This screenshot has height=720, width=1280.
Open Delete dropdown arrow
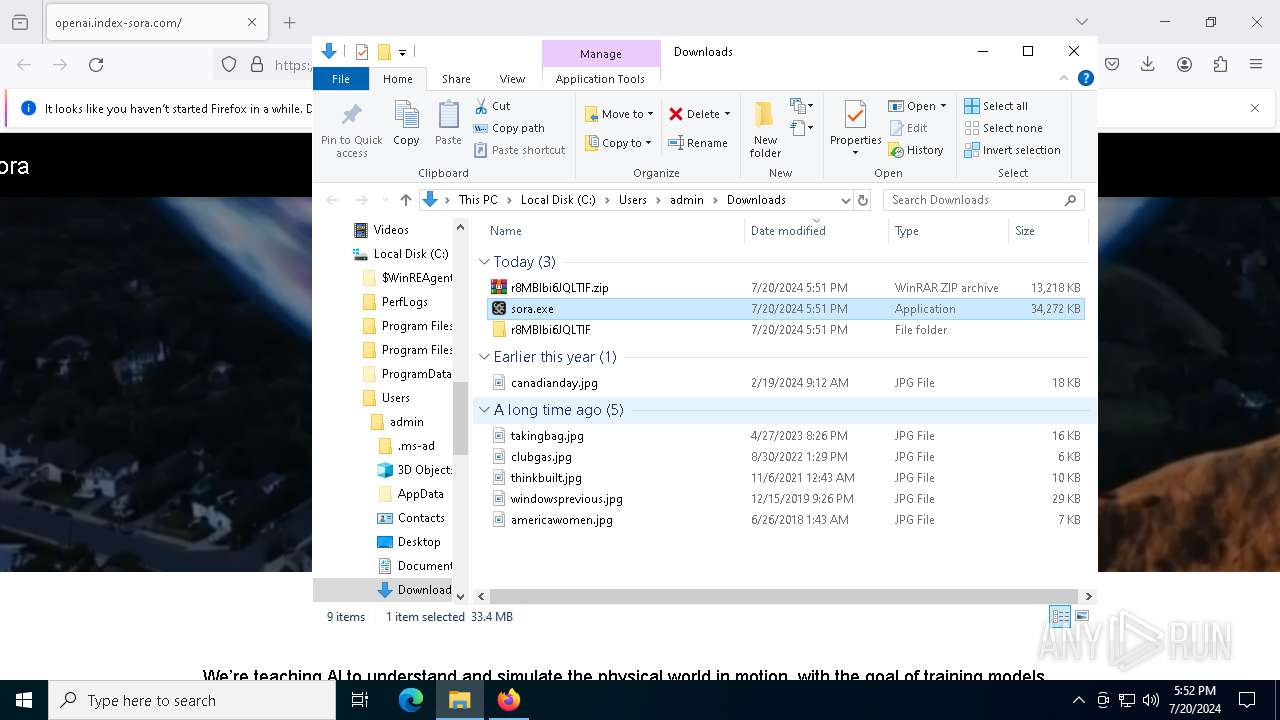[x=727, y=114]
